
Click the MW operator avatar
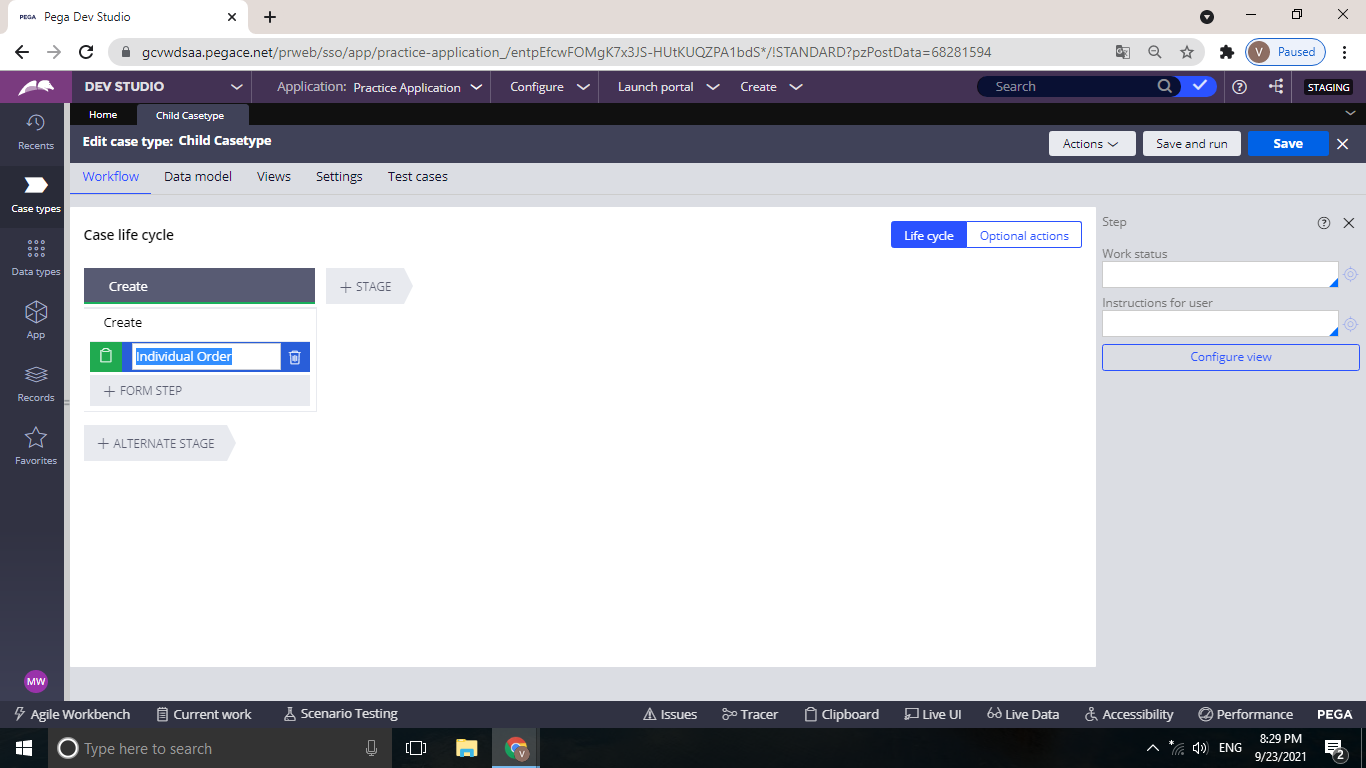tap(36, 681)
